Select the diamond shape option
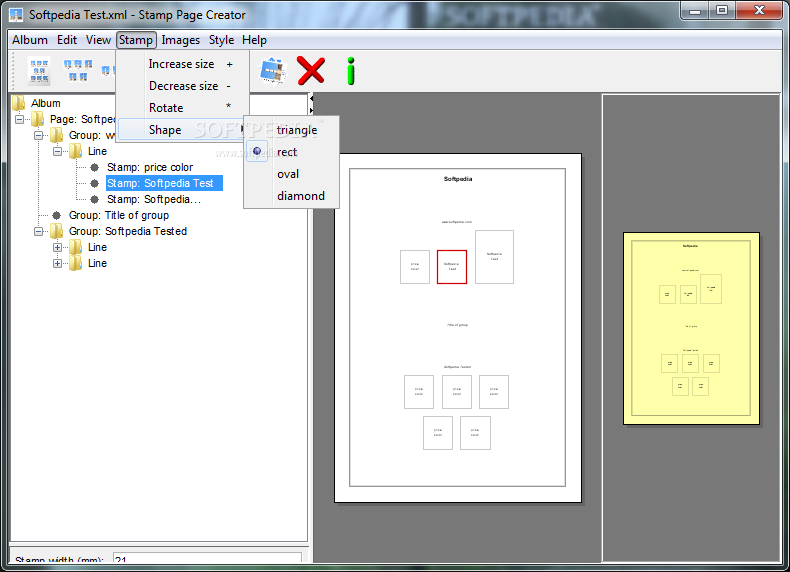The image size is (790, 572). click(292, 196)
